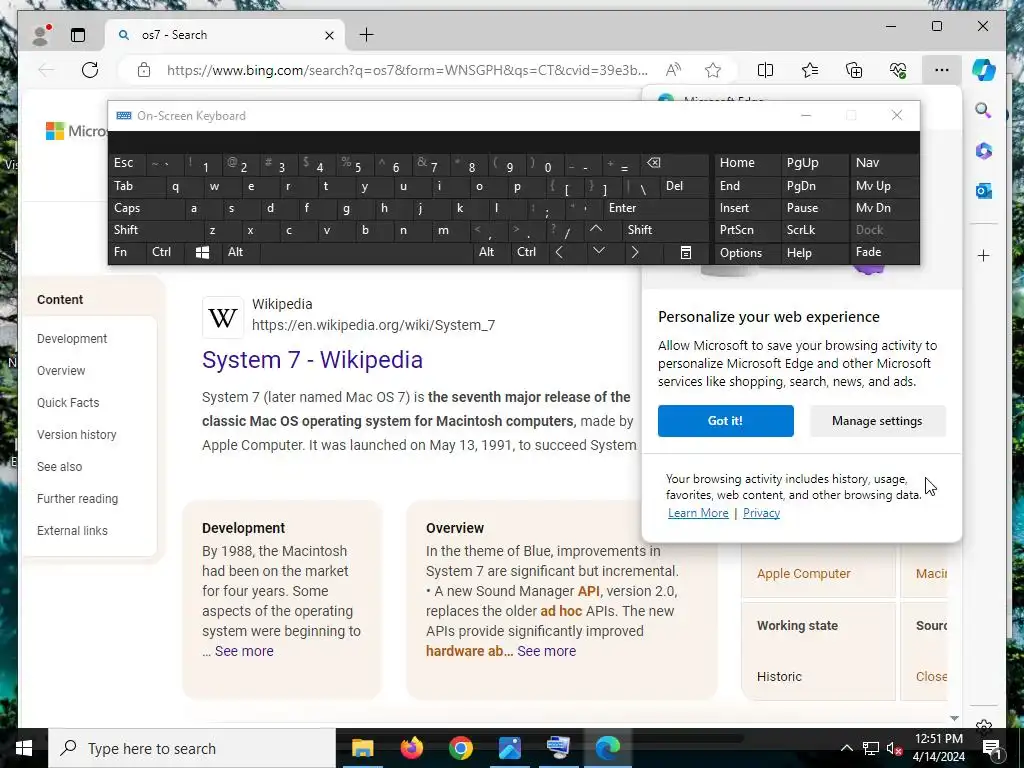Toggle left Ctrl key on On-Screen Keyboard

pos(165,252)
